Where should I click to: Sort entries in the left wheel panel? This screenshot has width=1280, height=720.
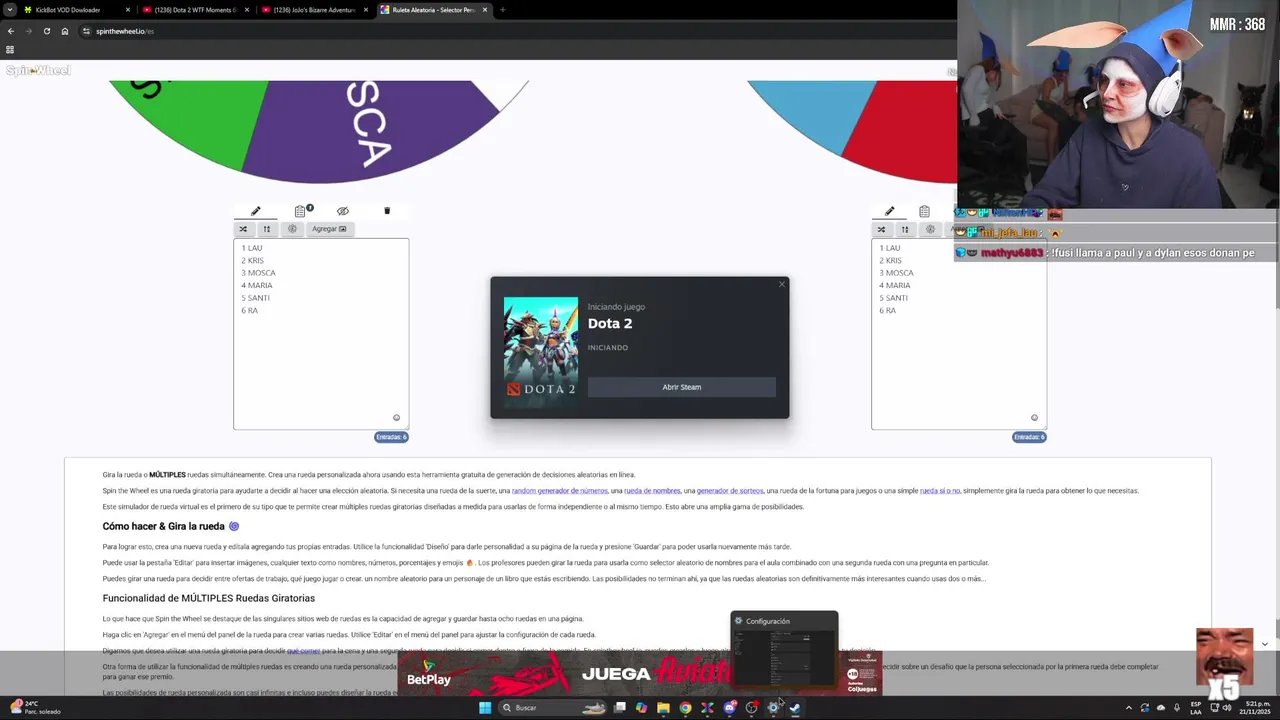tap(267, 229)
